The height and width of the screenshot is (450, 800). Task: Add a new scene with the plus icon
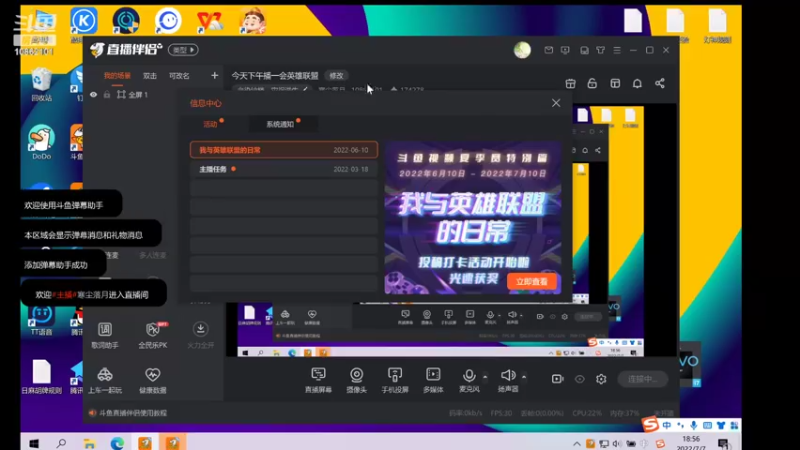click(x=214, y=76)
